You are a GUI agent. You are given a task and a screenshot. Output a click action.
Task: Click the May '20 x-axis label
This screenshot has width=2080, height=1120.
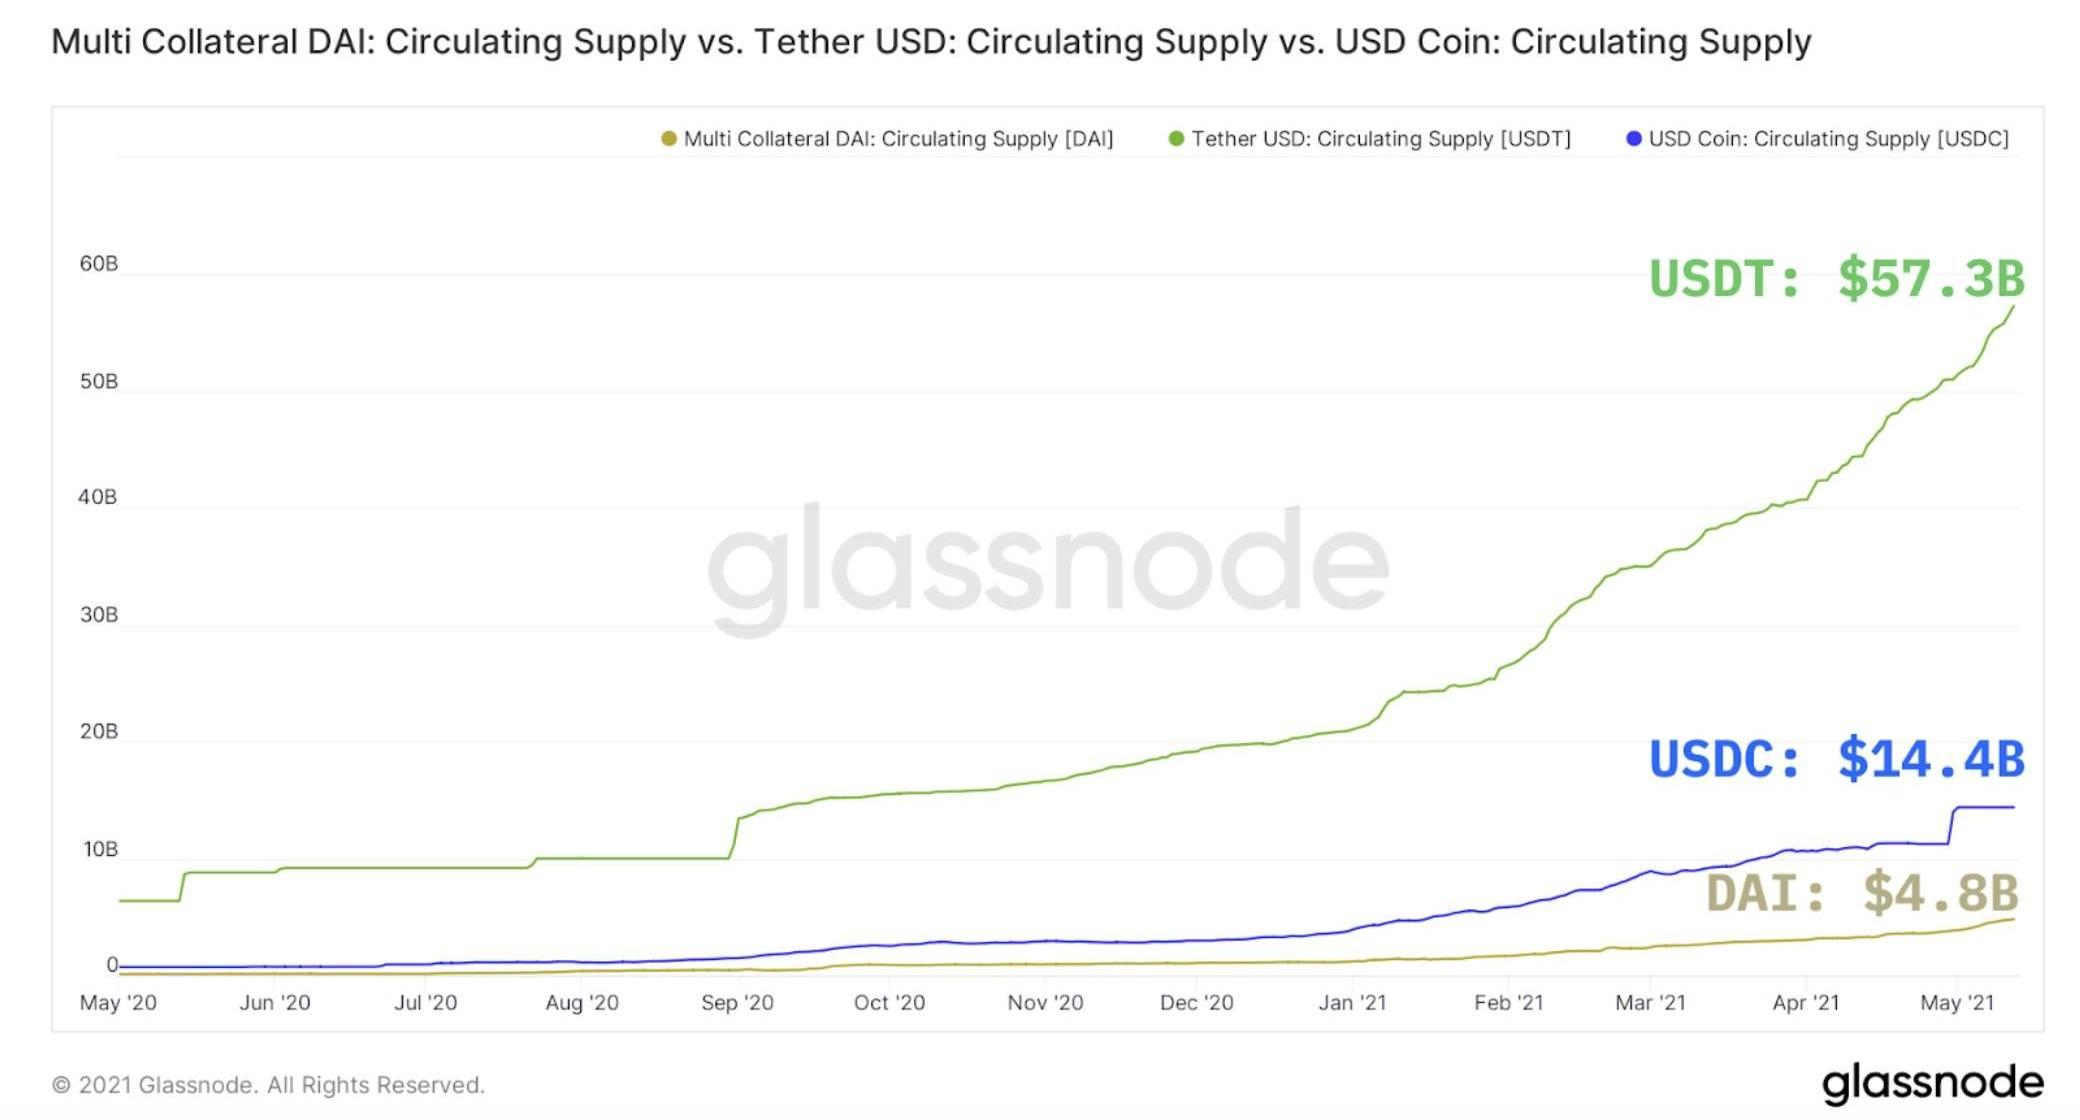(118, 1003)
